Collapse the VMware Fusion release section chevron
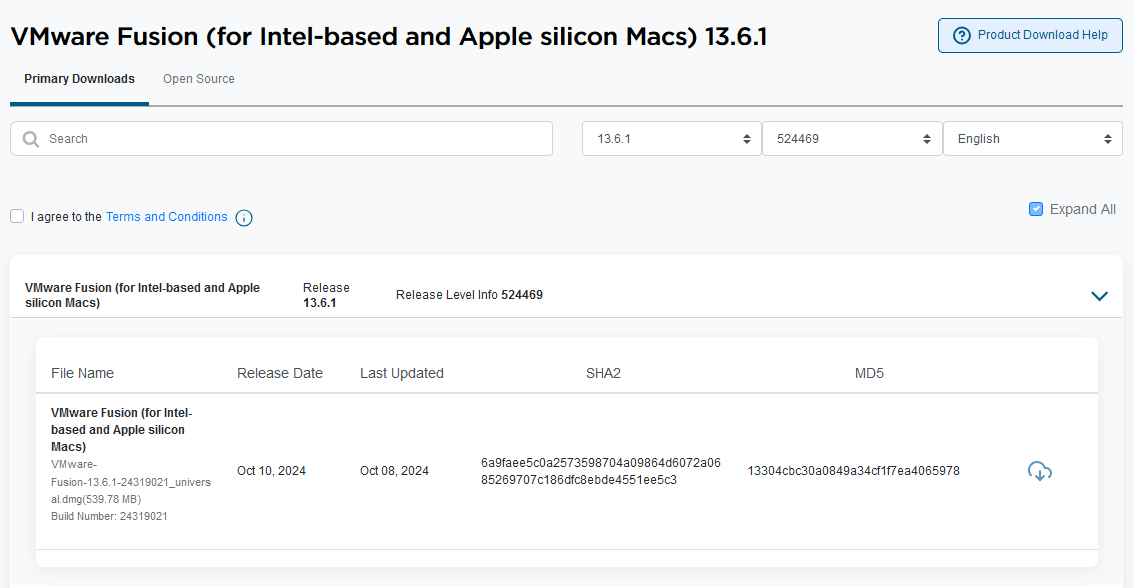 pyautogui.click(x=1099, y=296)
